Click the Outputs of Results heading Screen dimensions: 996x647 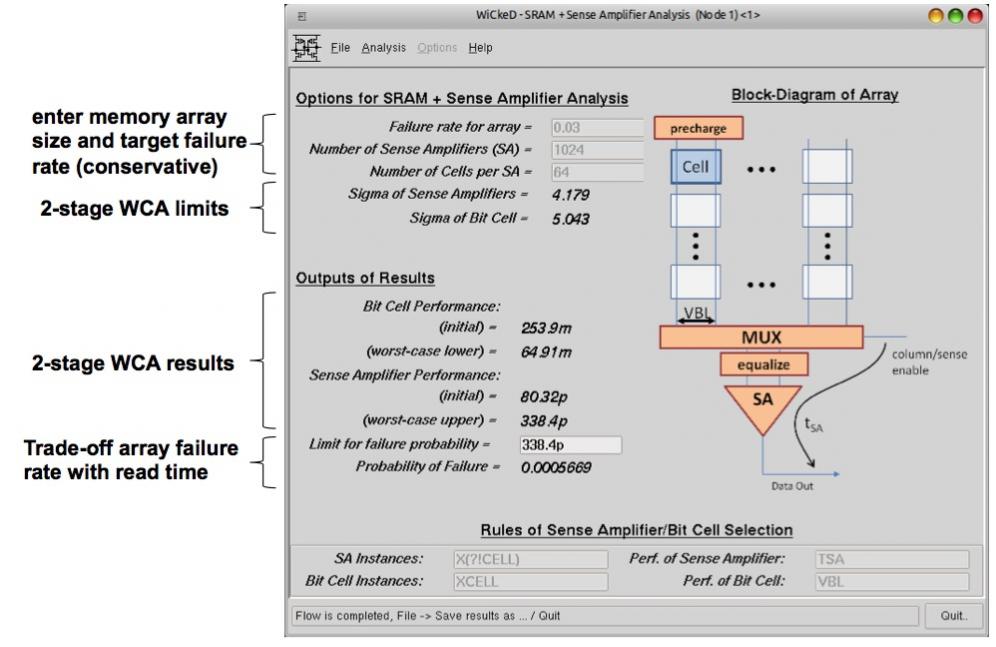point(365,278)
